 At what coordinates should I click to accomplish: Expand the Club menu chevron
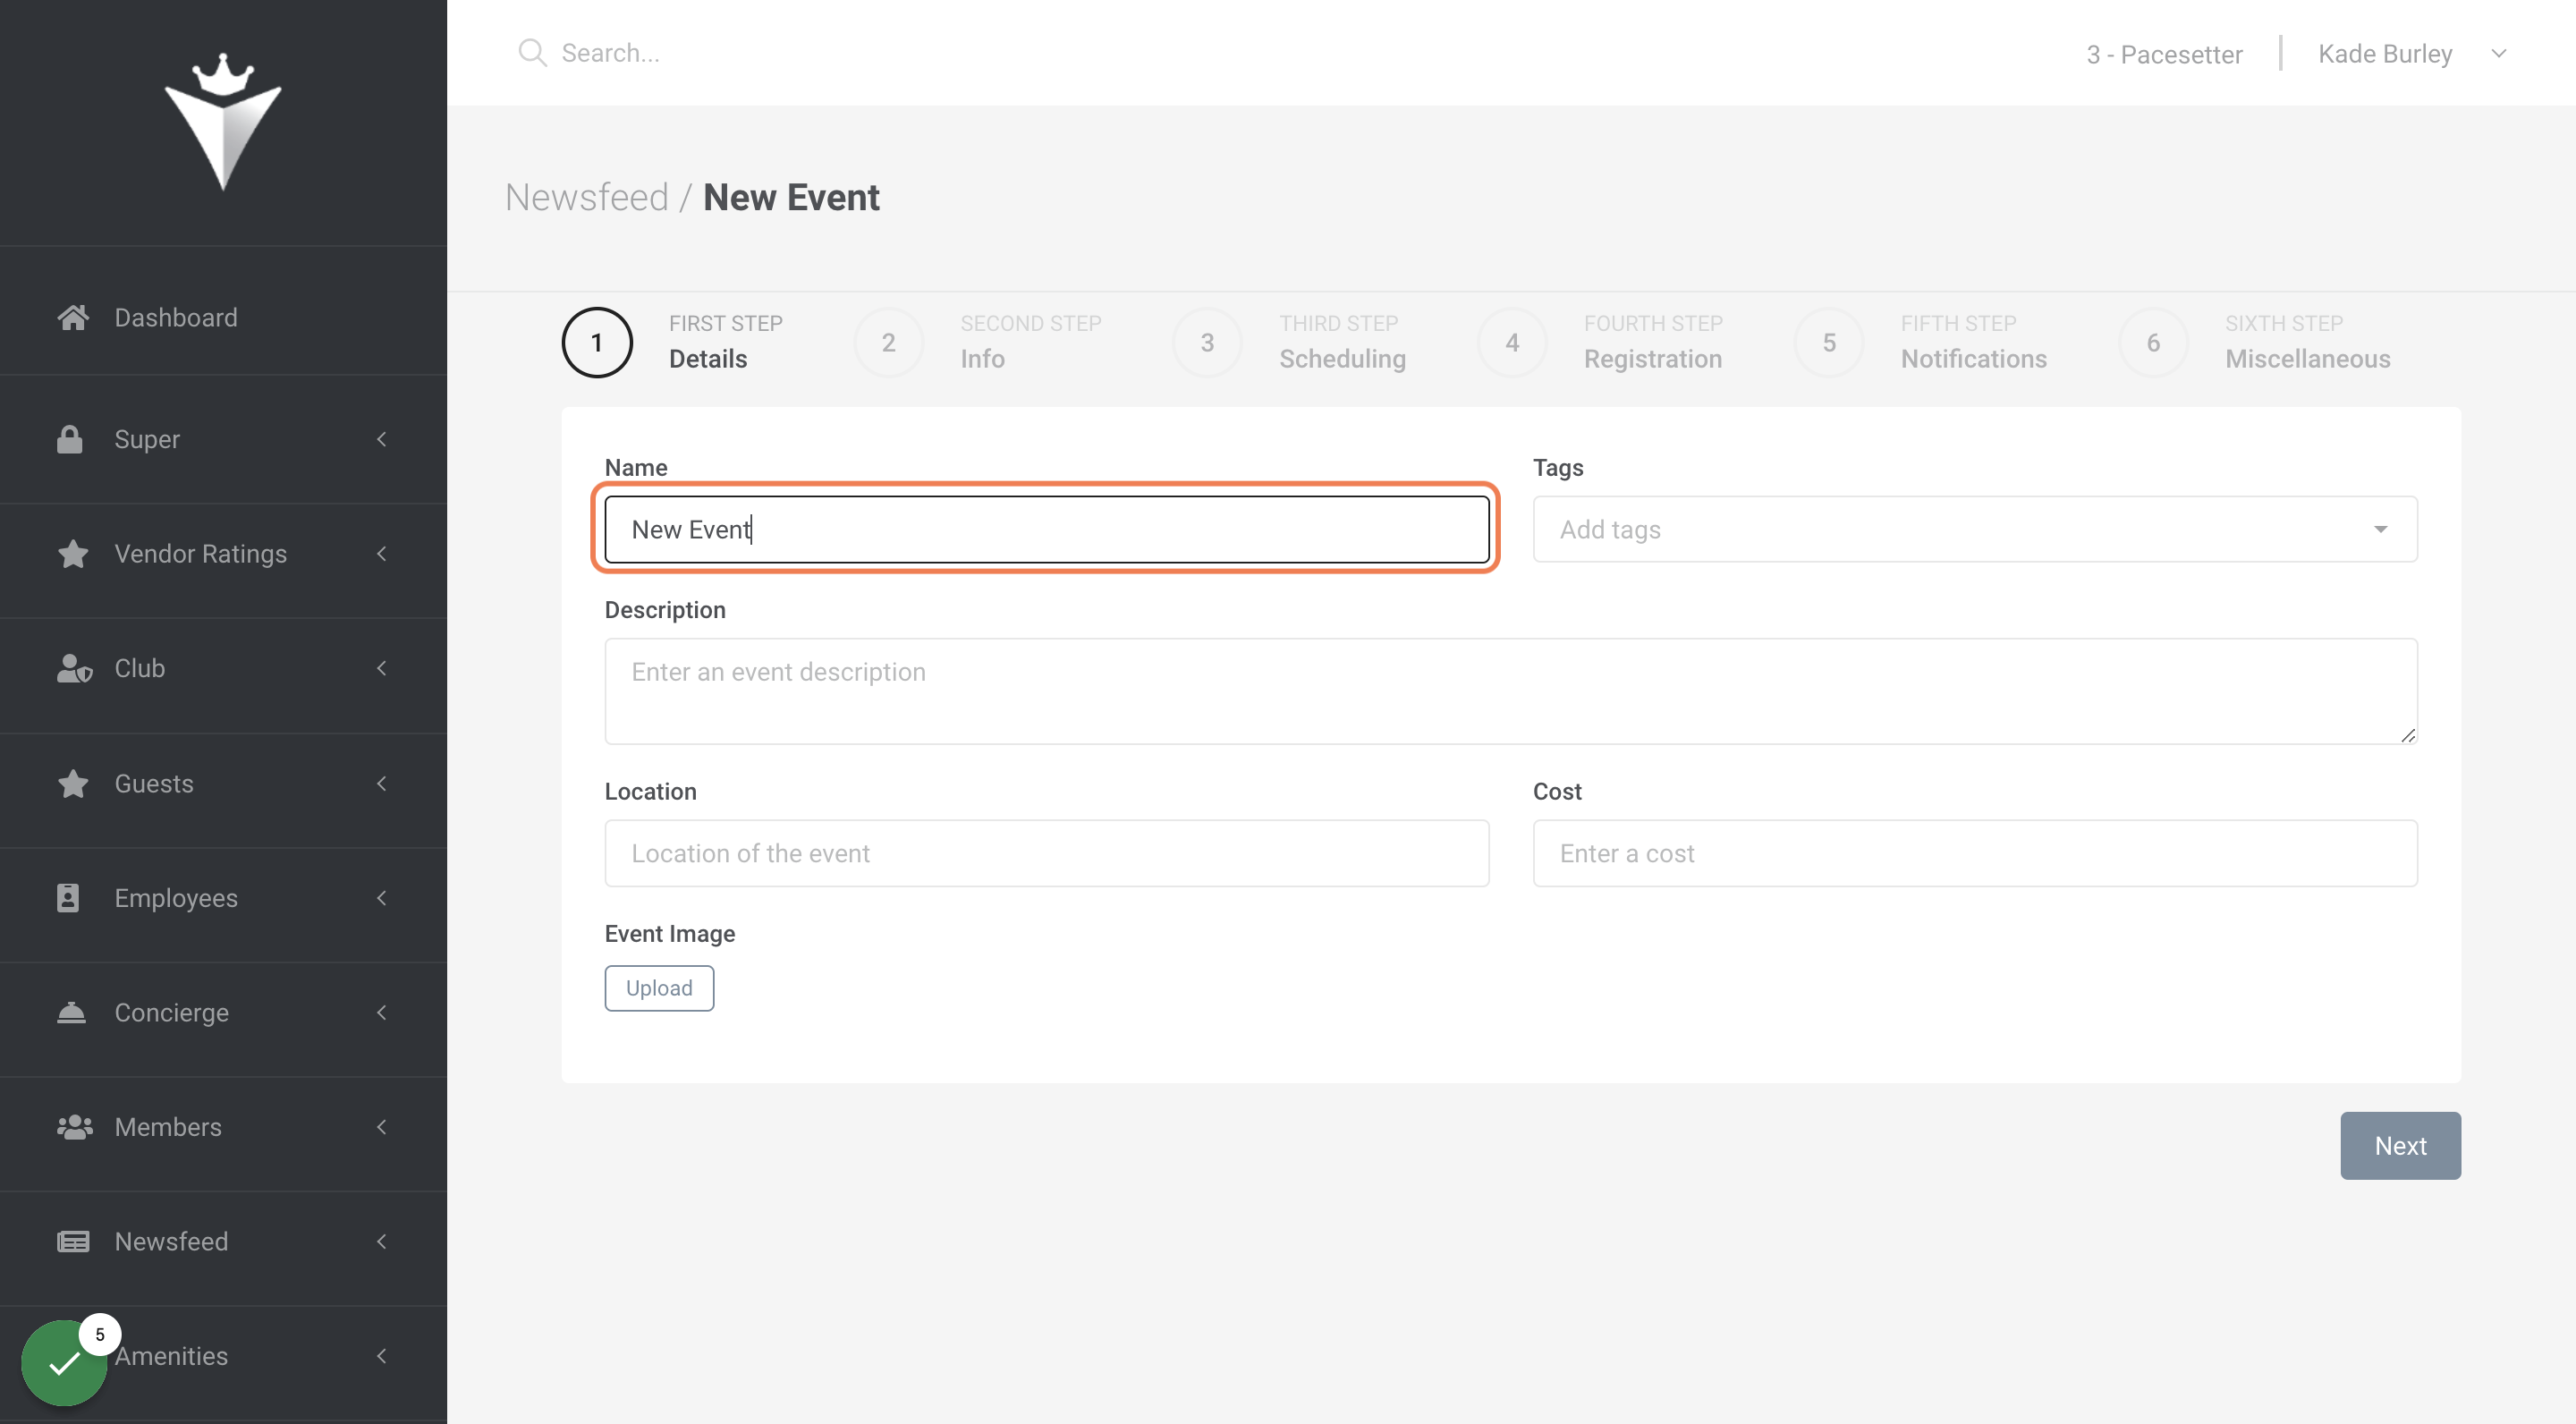381,668
